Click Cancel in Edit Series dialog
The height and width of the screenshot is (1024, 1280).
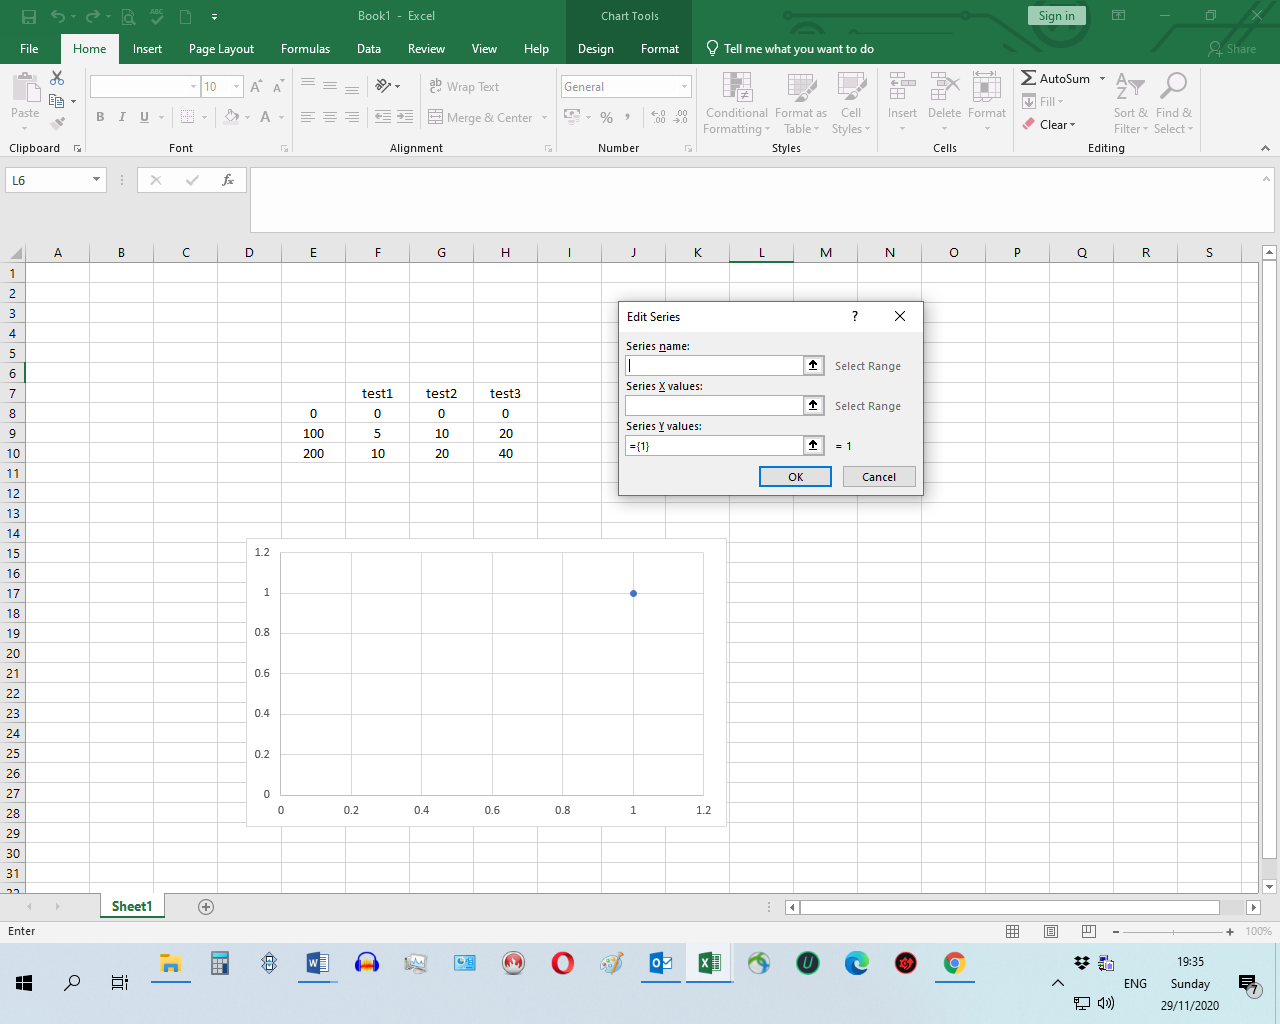tap(879, 477)
